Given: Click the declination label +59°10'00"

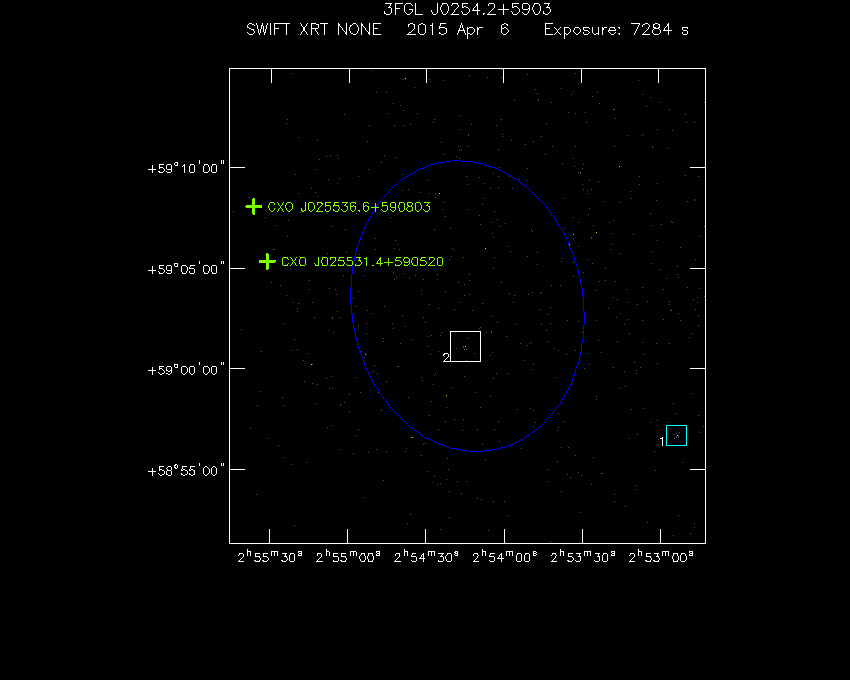Looking at the screenshot, I should pyautogui.click(x=186, y=168).
